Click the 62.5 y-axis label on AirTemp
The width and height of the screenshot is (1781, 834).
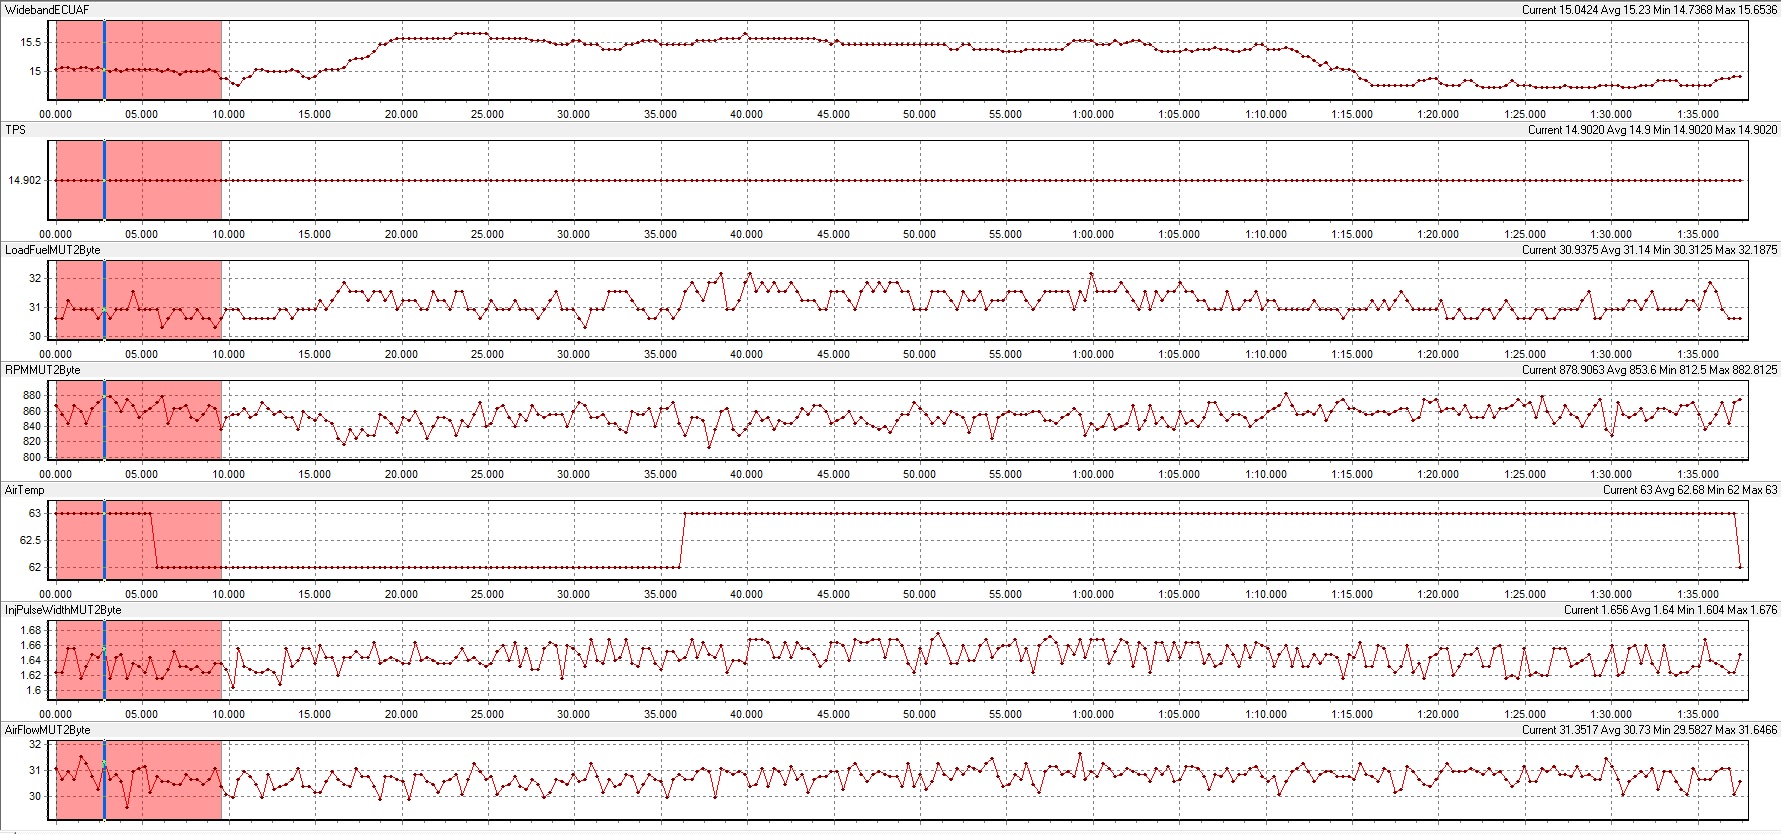[30, 540]
